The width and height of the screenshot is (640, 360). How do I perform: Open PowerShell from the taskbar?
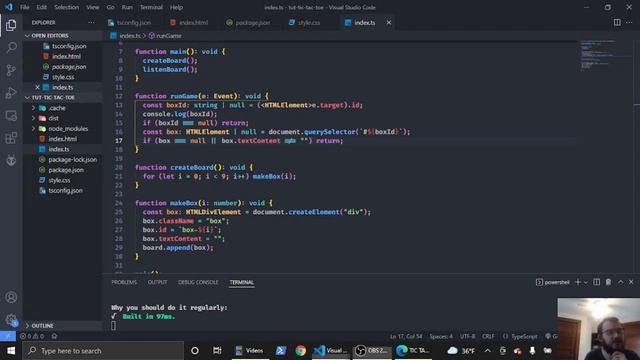280,351
